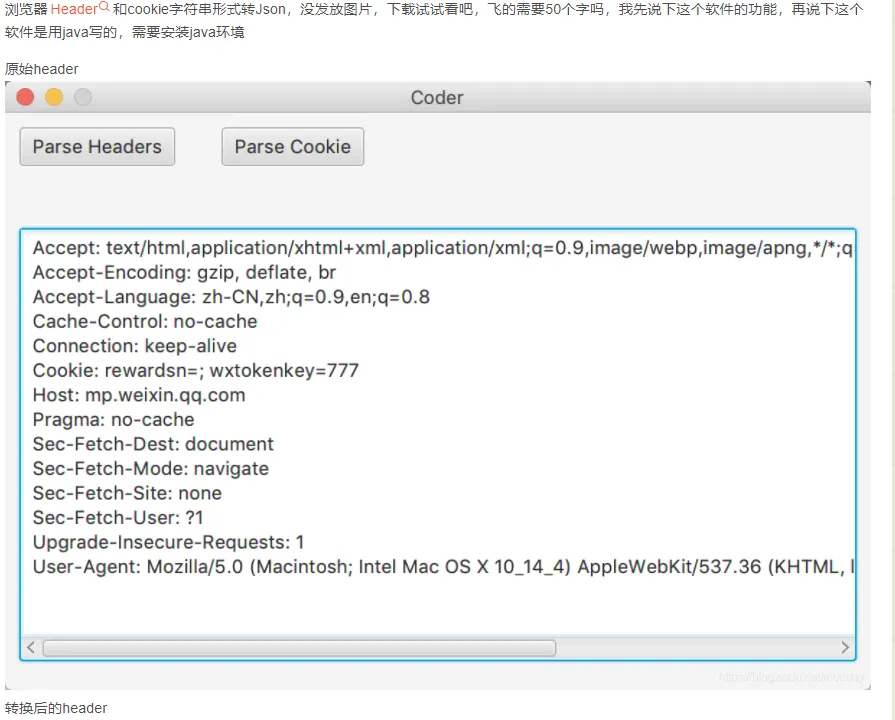Click the Coder window title
Screen dimensions: 895x720
tap(437, 98)
